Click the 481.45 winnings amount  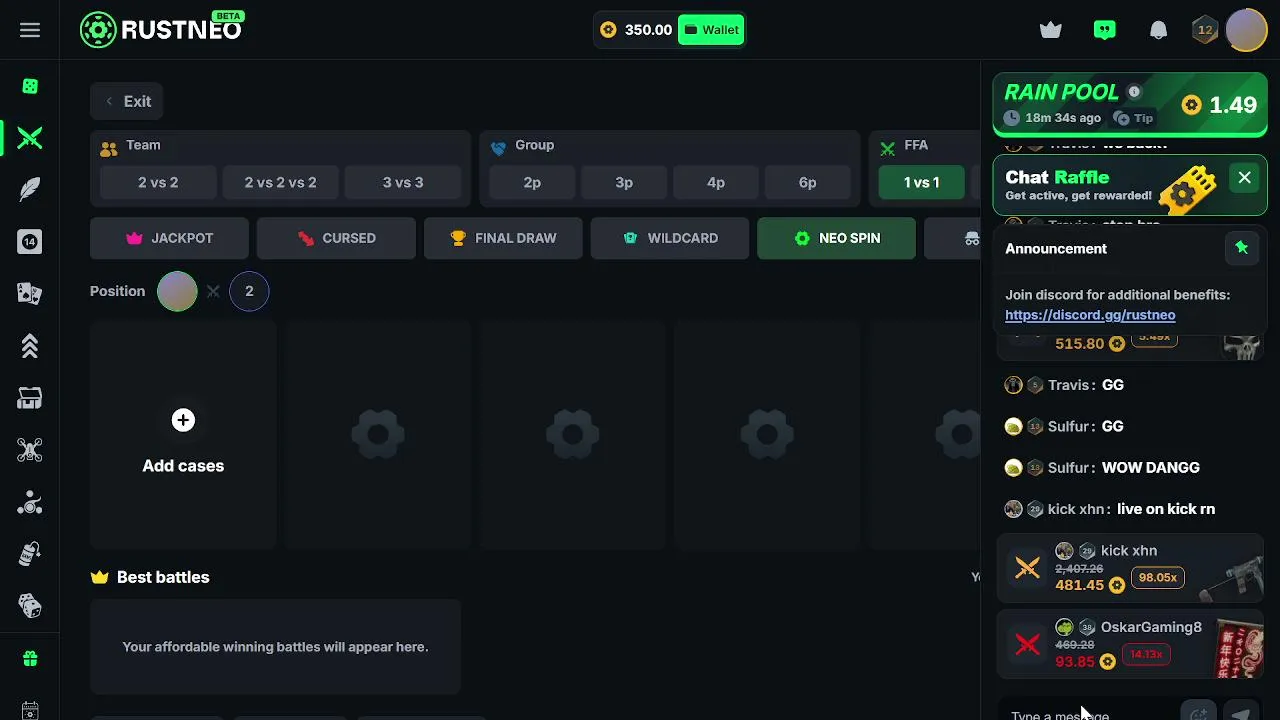click(x=1080, y=585)
